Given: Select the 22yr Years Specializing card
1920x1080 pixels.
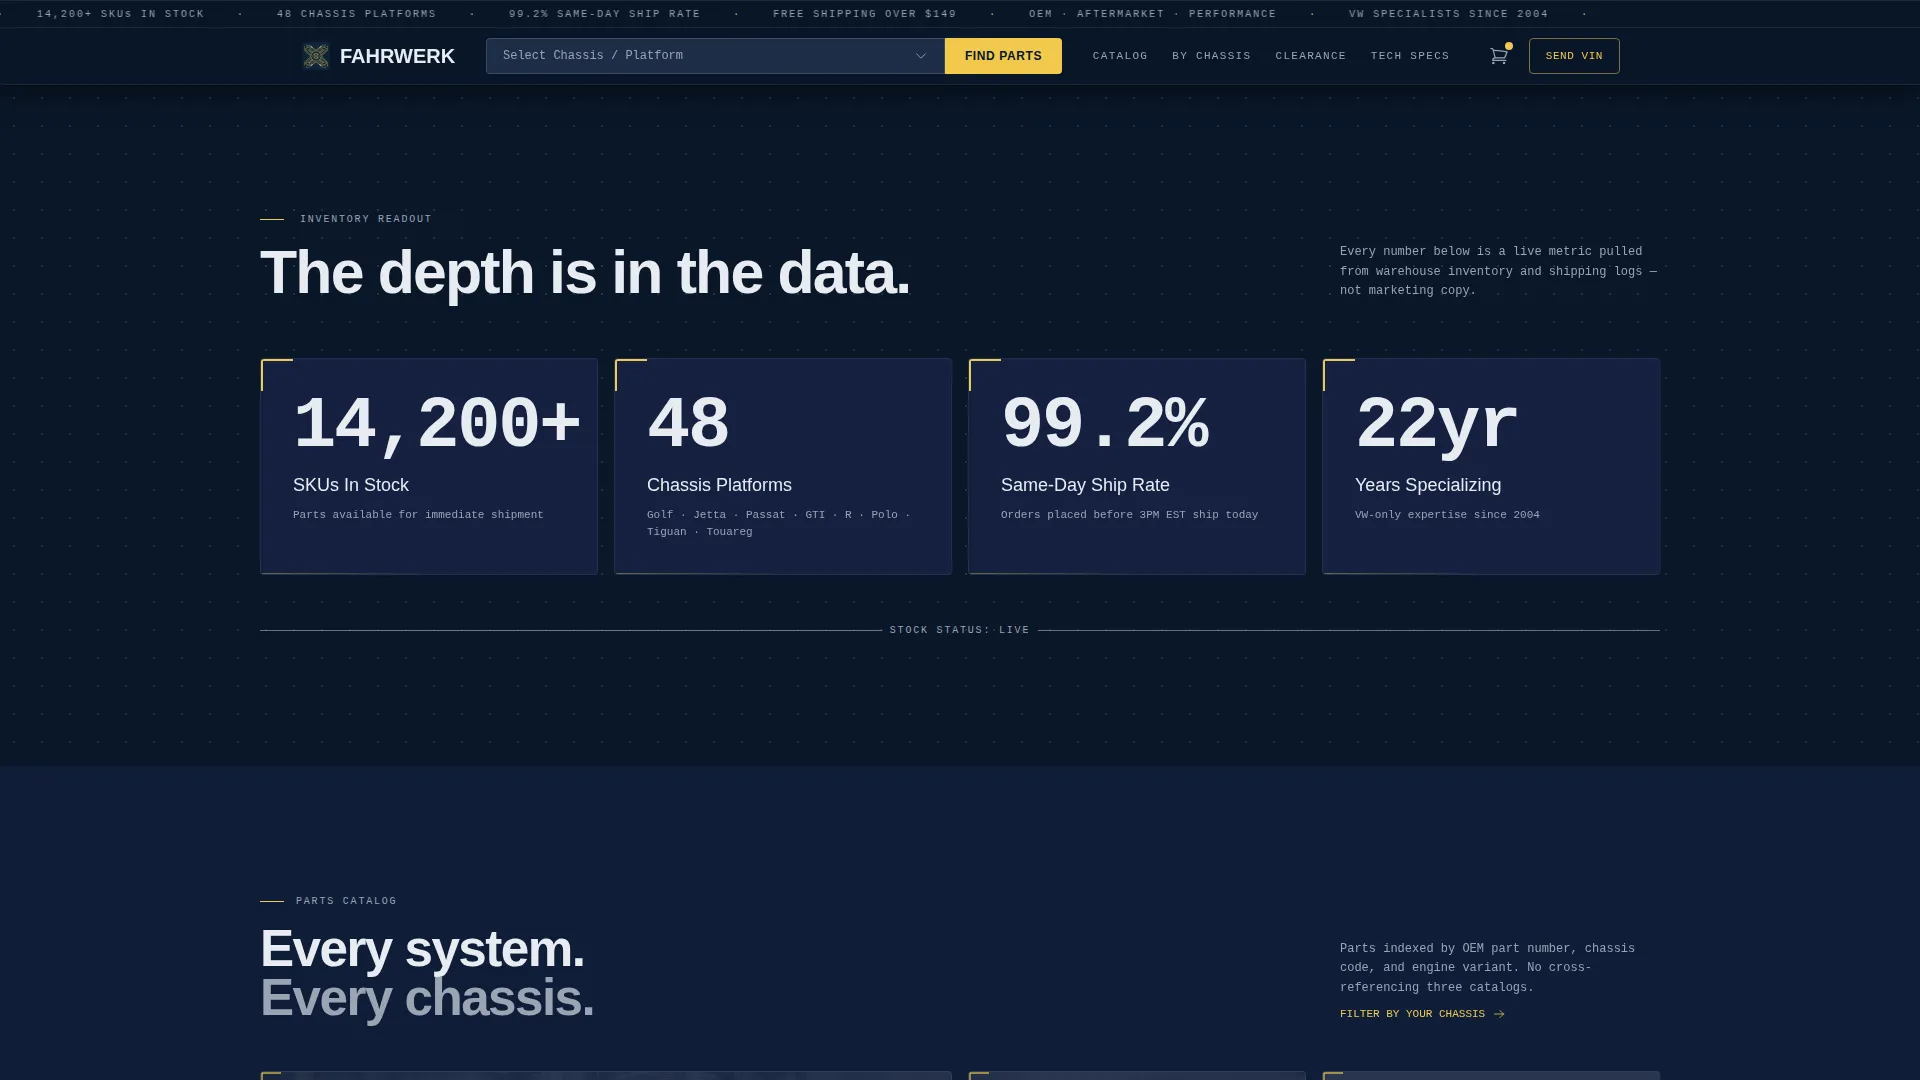Looking at the screenshot, I should (1491, 466).
